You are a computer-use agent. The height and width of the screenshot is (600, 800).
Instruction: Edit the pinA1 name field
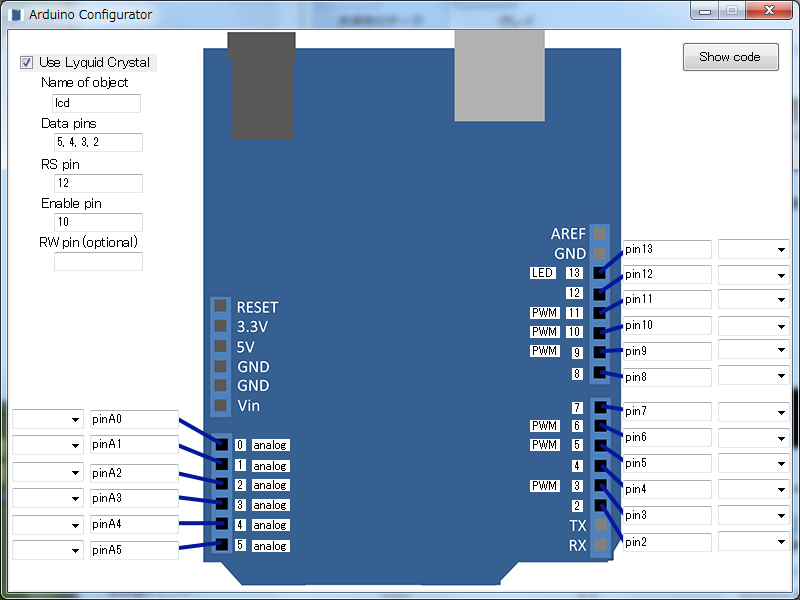[134, 444]
